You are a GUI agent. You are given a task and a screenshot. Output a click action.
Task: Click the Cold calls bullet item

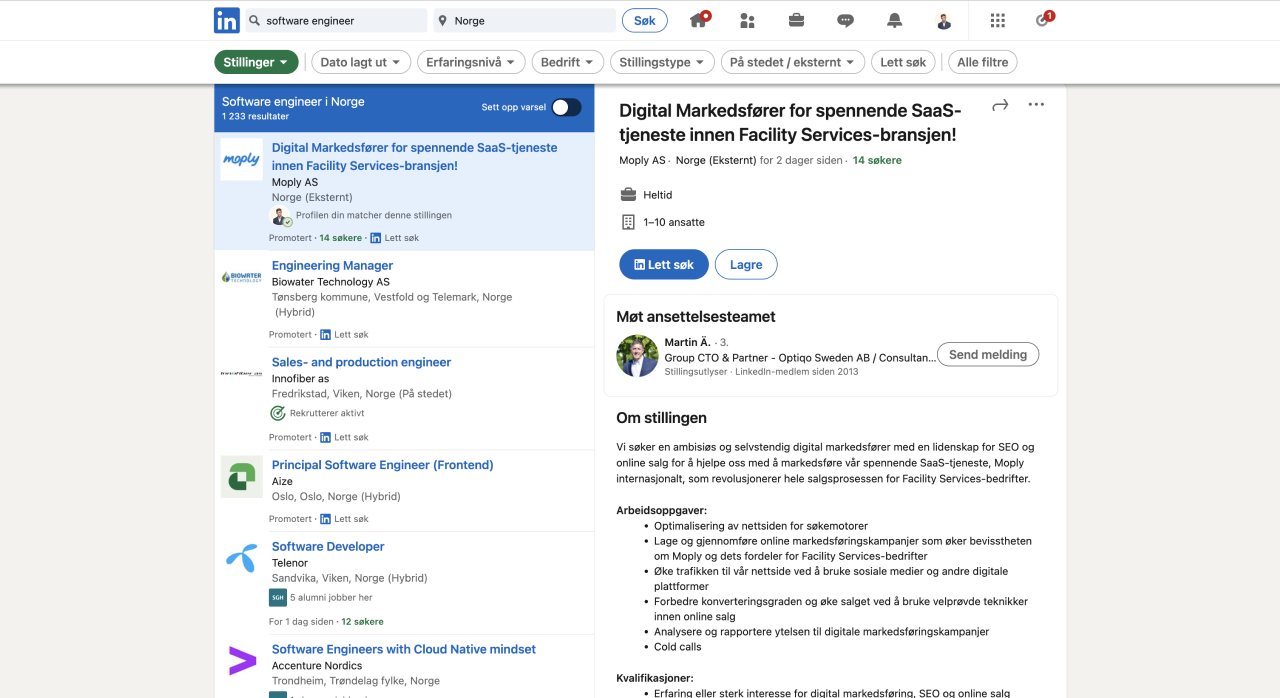(678, 647)
